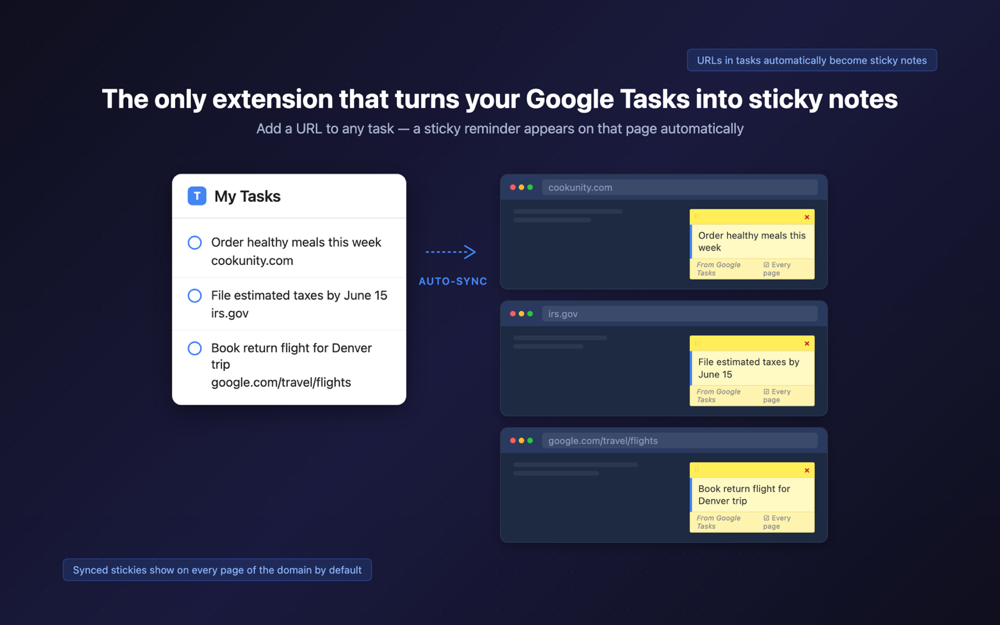Complete the Book return flight task

coord(195,348)
